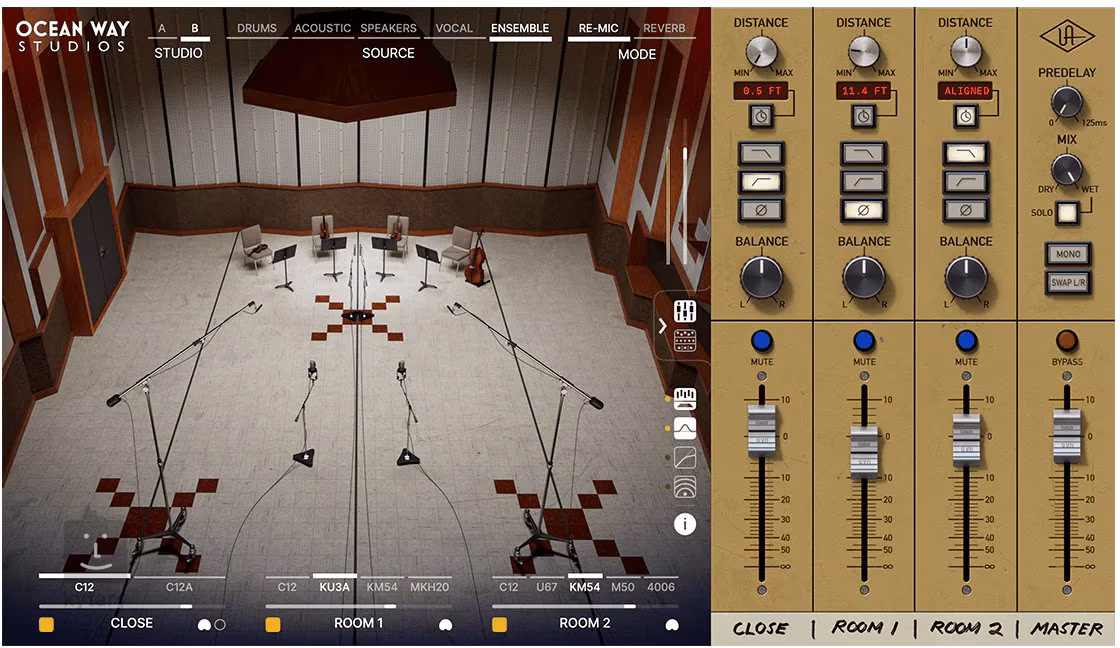Switch source to the Drums tab
The height and width of the screenshot is (648, 1120).
[x=257, y=28]
